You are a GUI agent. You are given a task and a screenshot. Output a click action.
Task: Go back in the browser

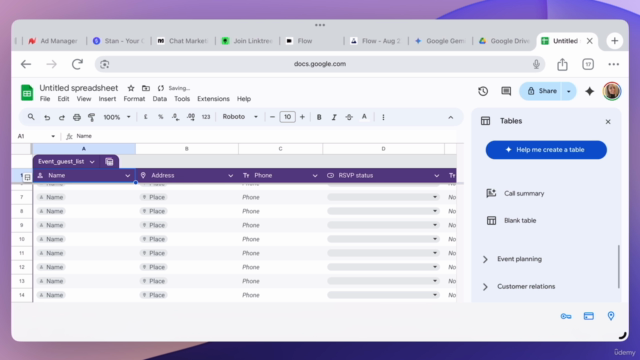(26, 64)
